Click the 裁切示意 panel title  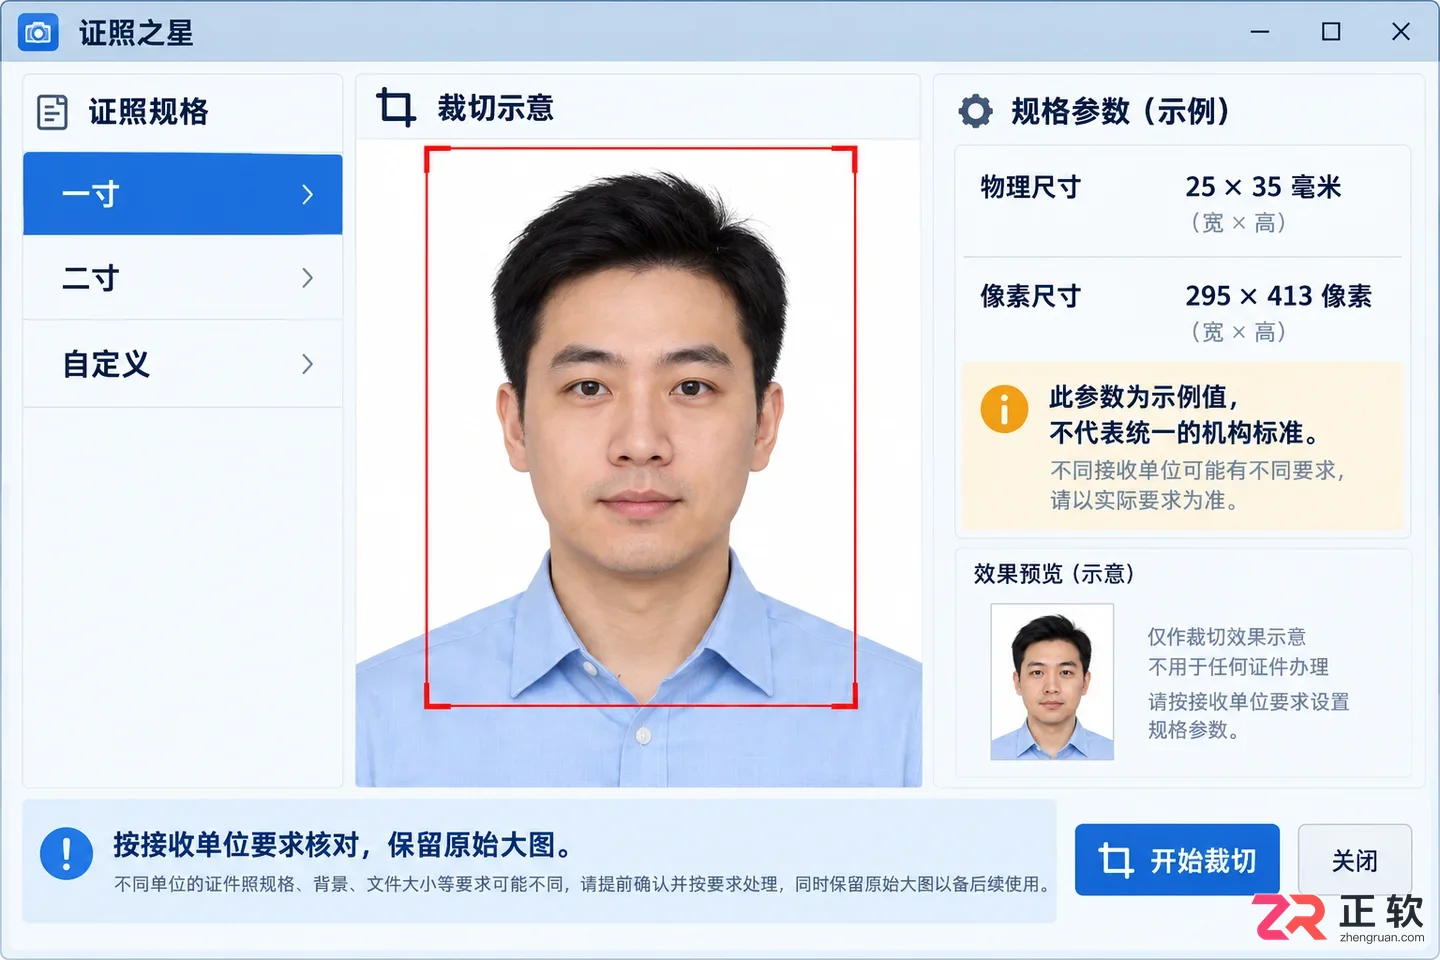pos(495,108)
